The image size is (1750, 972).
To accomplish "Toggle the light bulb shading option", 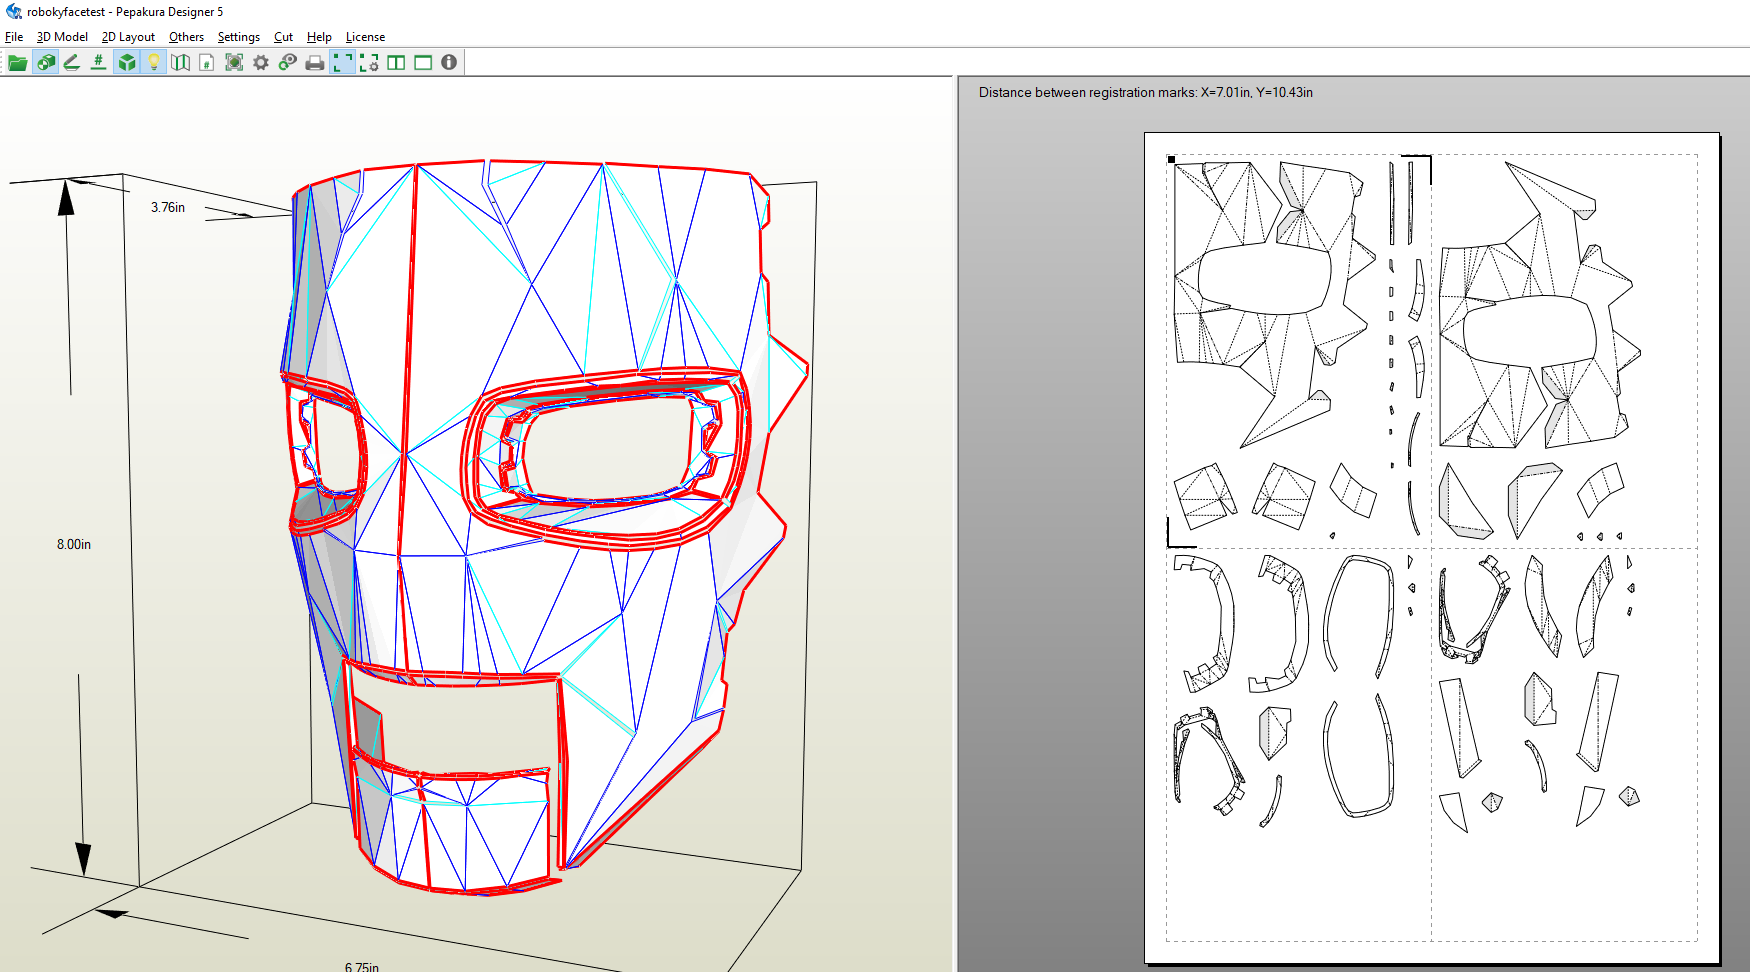I will tap(153, 61).
